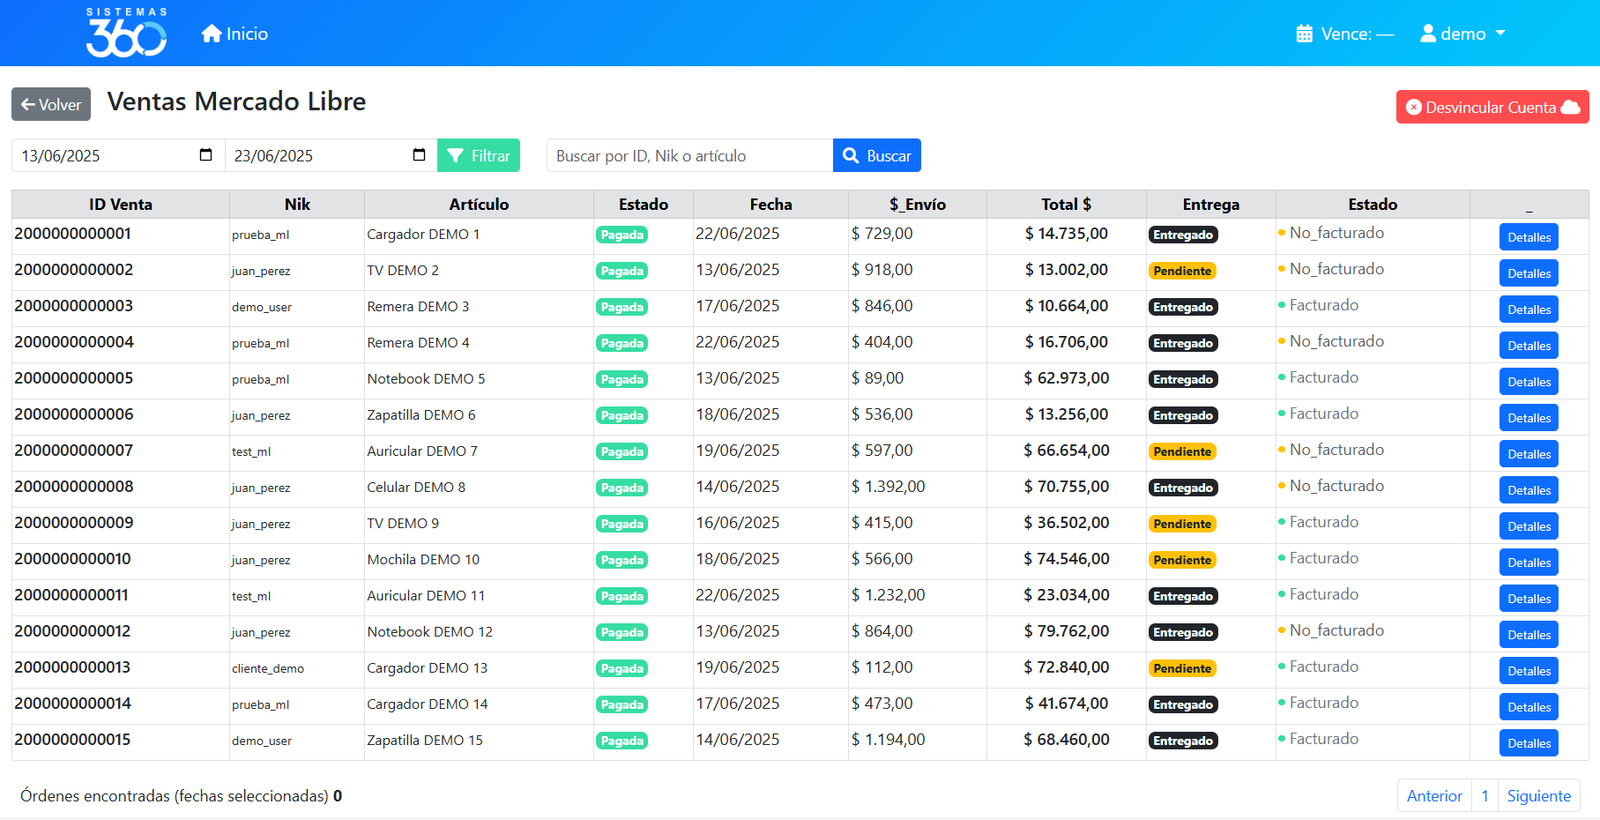Click the Total $ column header
This screenshot has width=1600, height=820.
[1066, 204]
